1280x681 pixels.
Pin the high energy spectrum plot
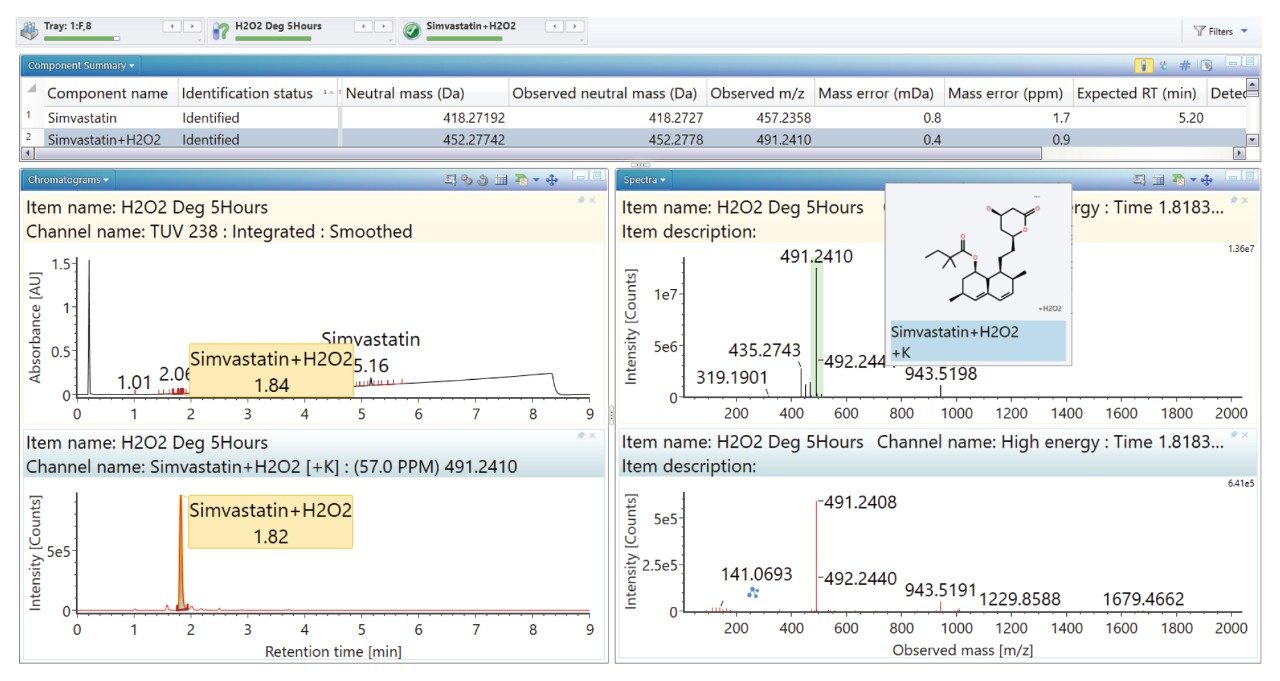pyautogui.click(x=1234, y=436)
